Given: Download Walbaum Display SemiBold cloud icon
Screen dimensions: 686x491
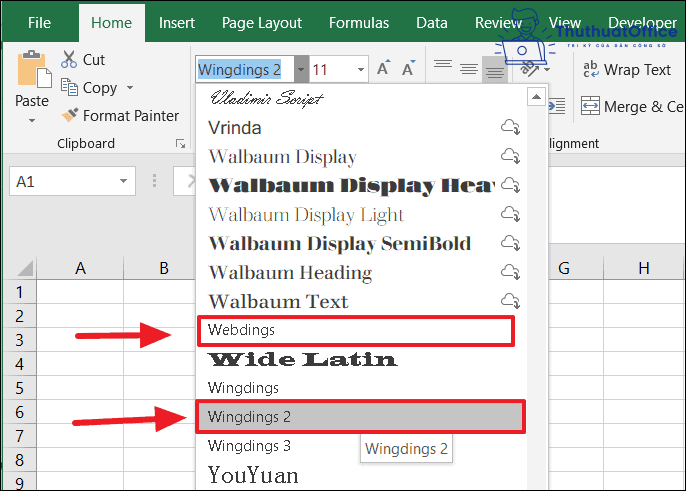Looking at the screenshot, I should pos(510,242).
